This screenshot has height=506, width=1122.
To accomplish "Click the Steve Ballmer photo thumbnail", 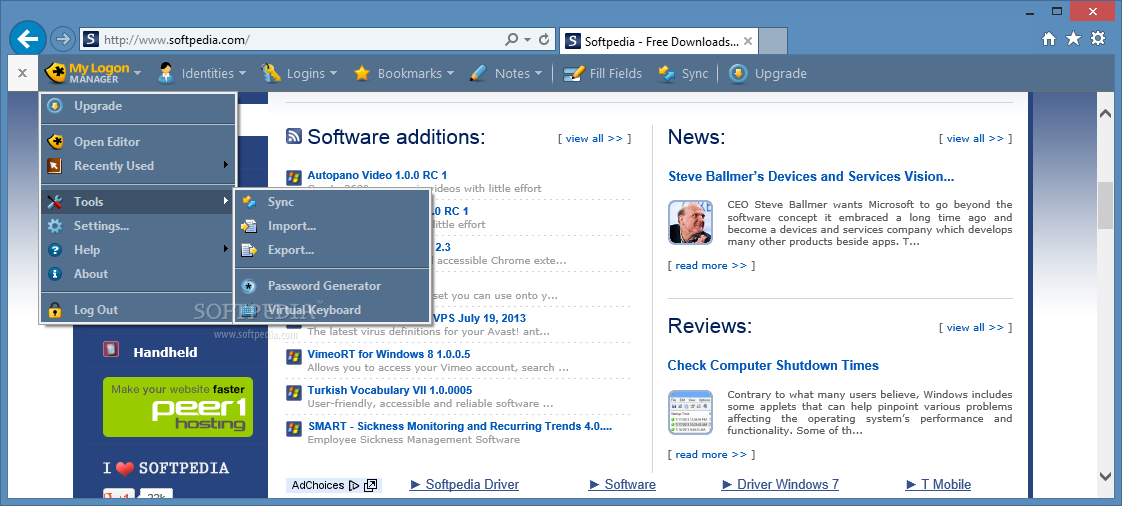I will [x=691, y=222].
